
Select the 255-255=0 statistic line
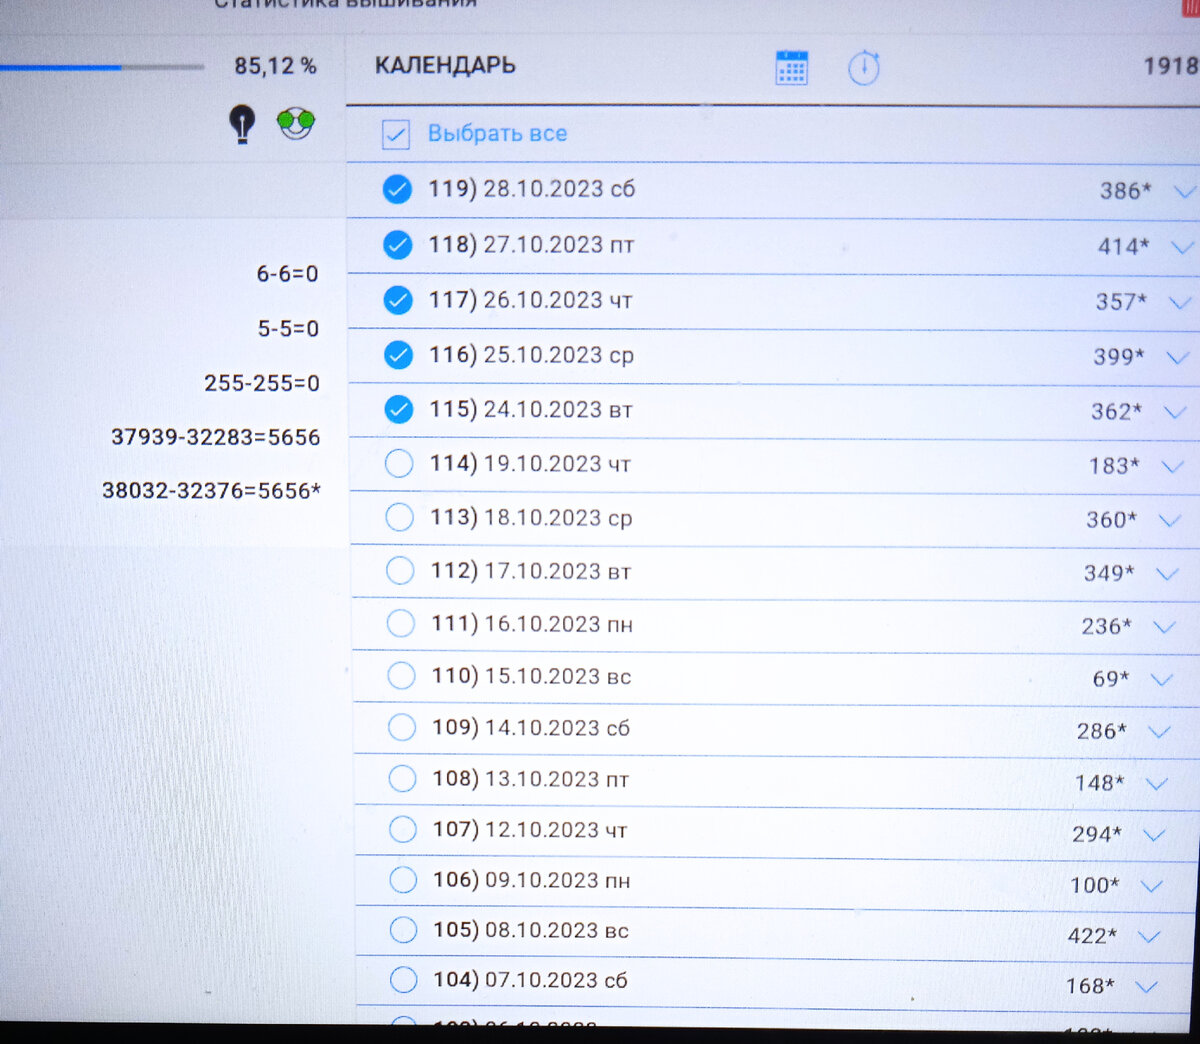(x=262, y=383)
